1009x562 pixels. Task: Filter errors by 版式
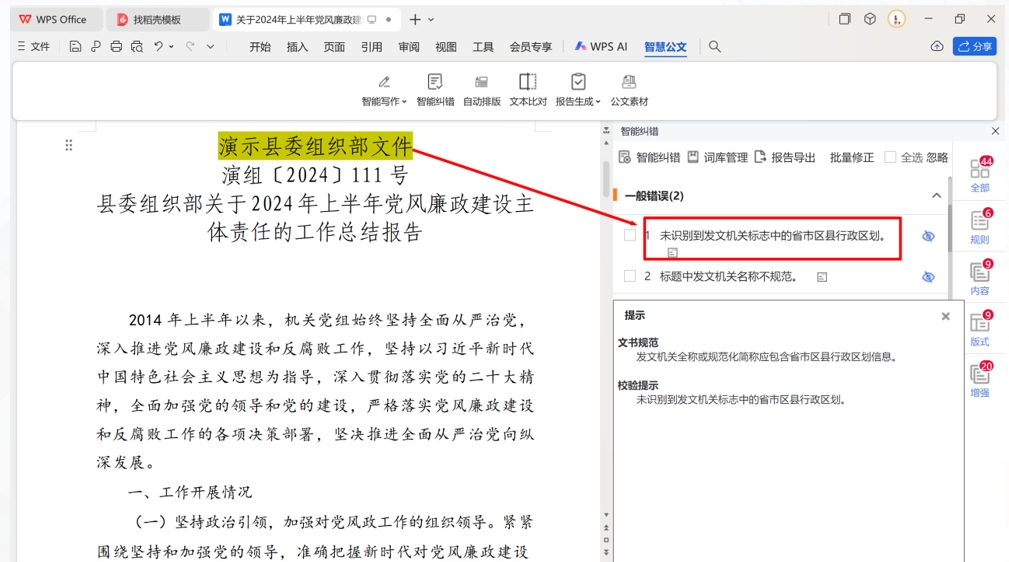(980, 329)
